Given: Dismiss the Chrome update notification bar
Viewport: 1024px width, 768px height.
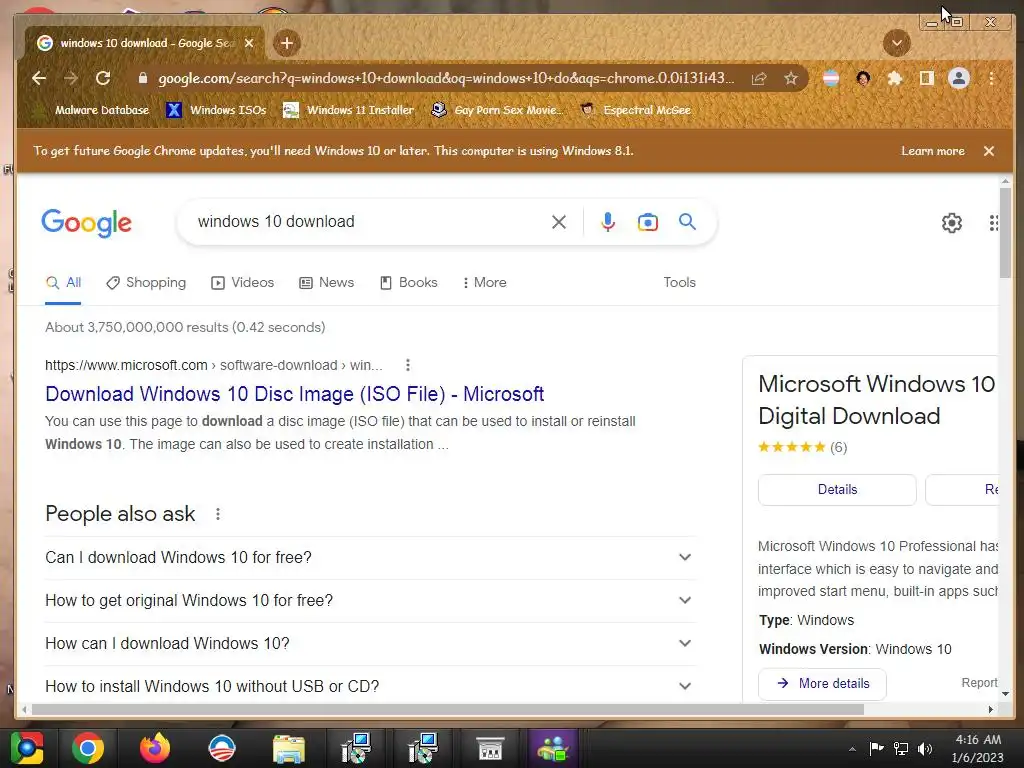Looking at the screenshot, I should point(989,151).
